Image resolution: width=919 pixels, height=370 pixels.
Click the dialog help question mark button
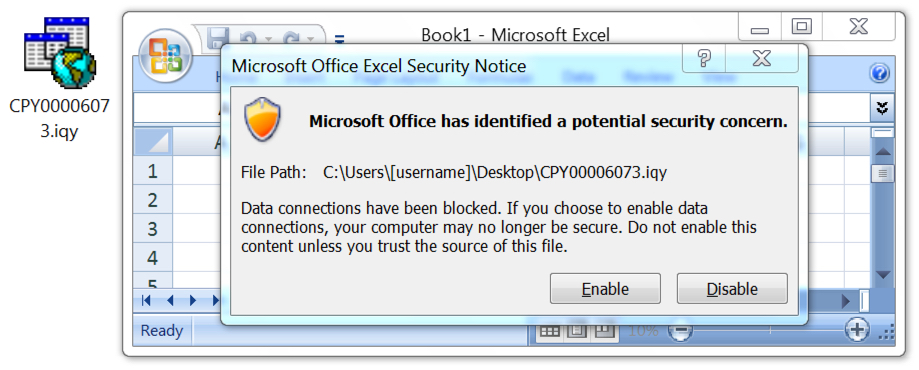[704, 59]
